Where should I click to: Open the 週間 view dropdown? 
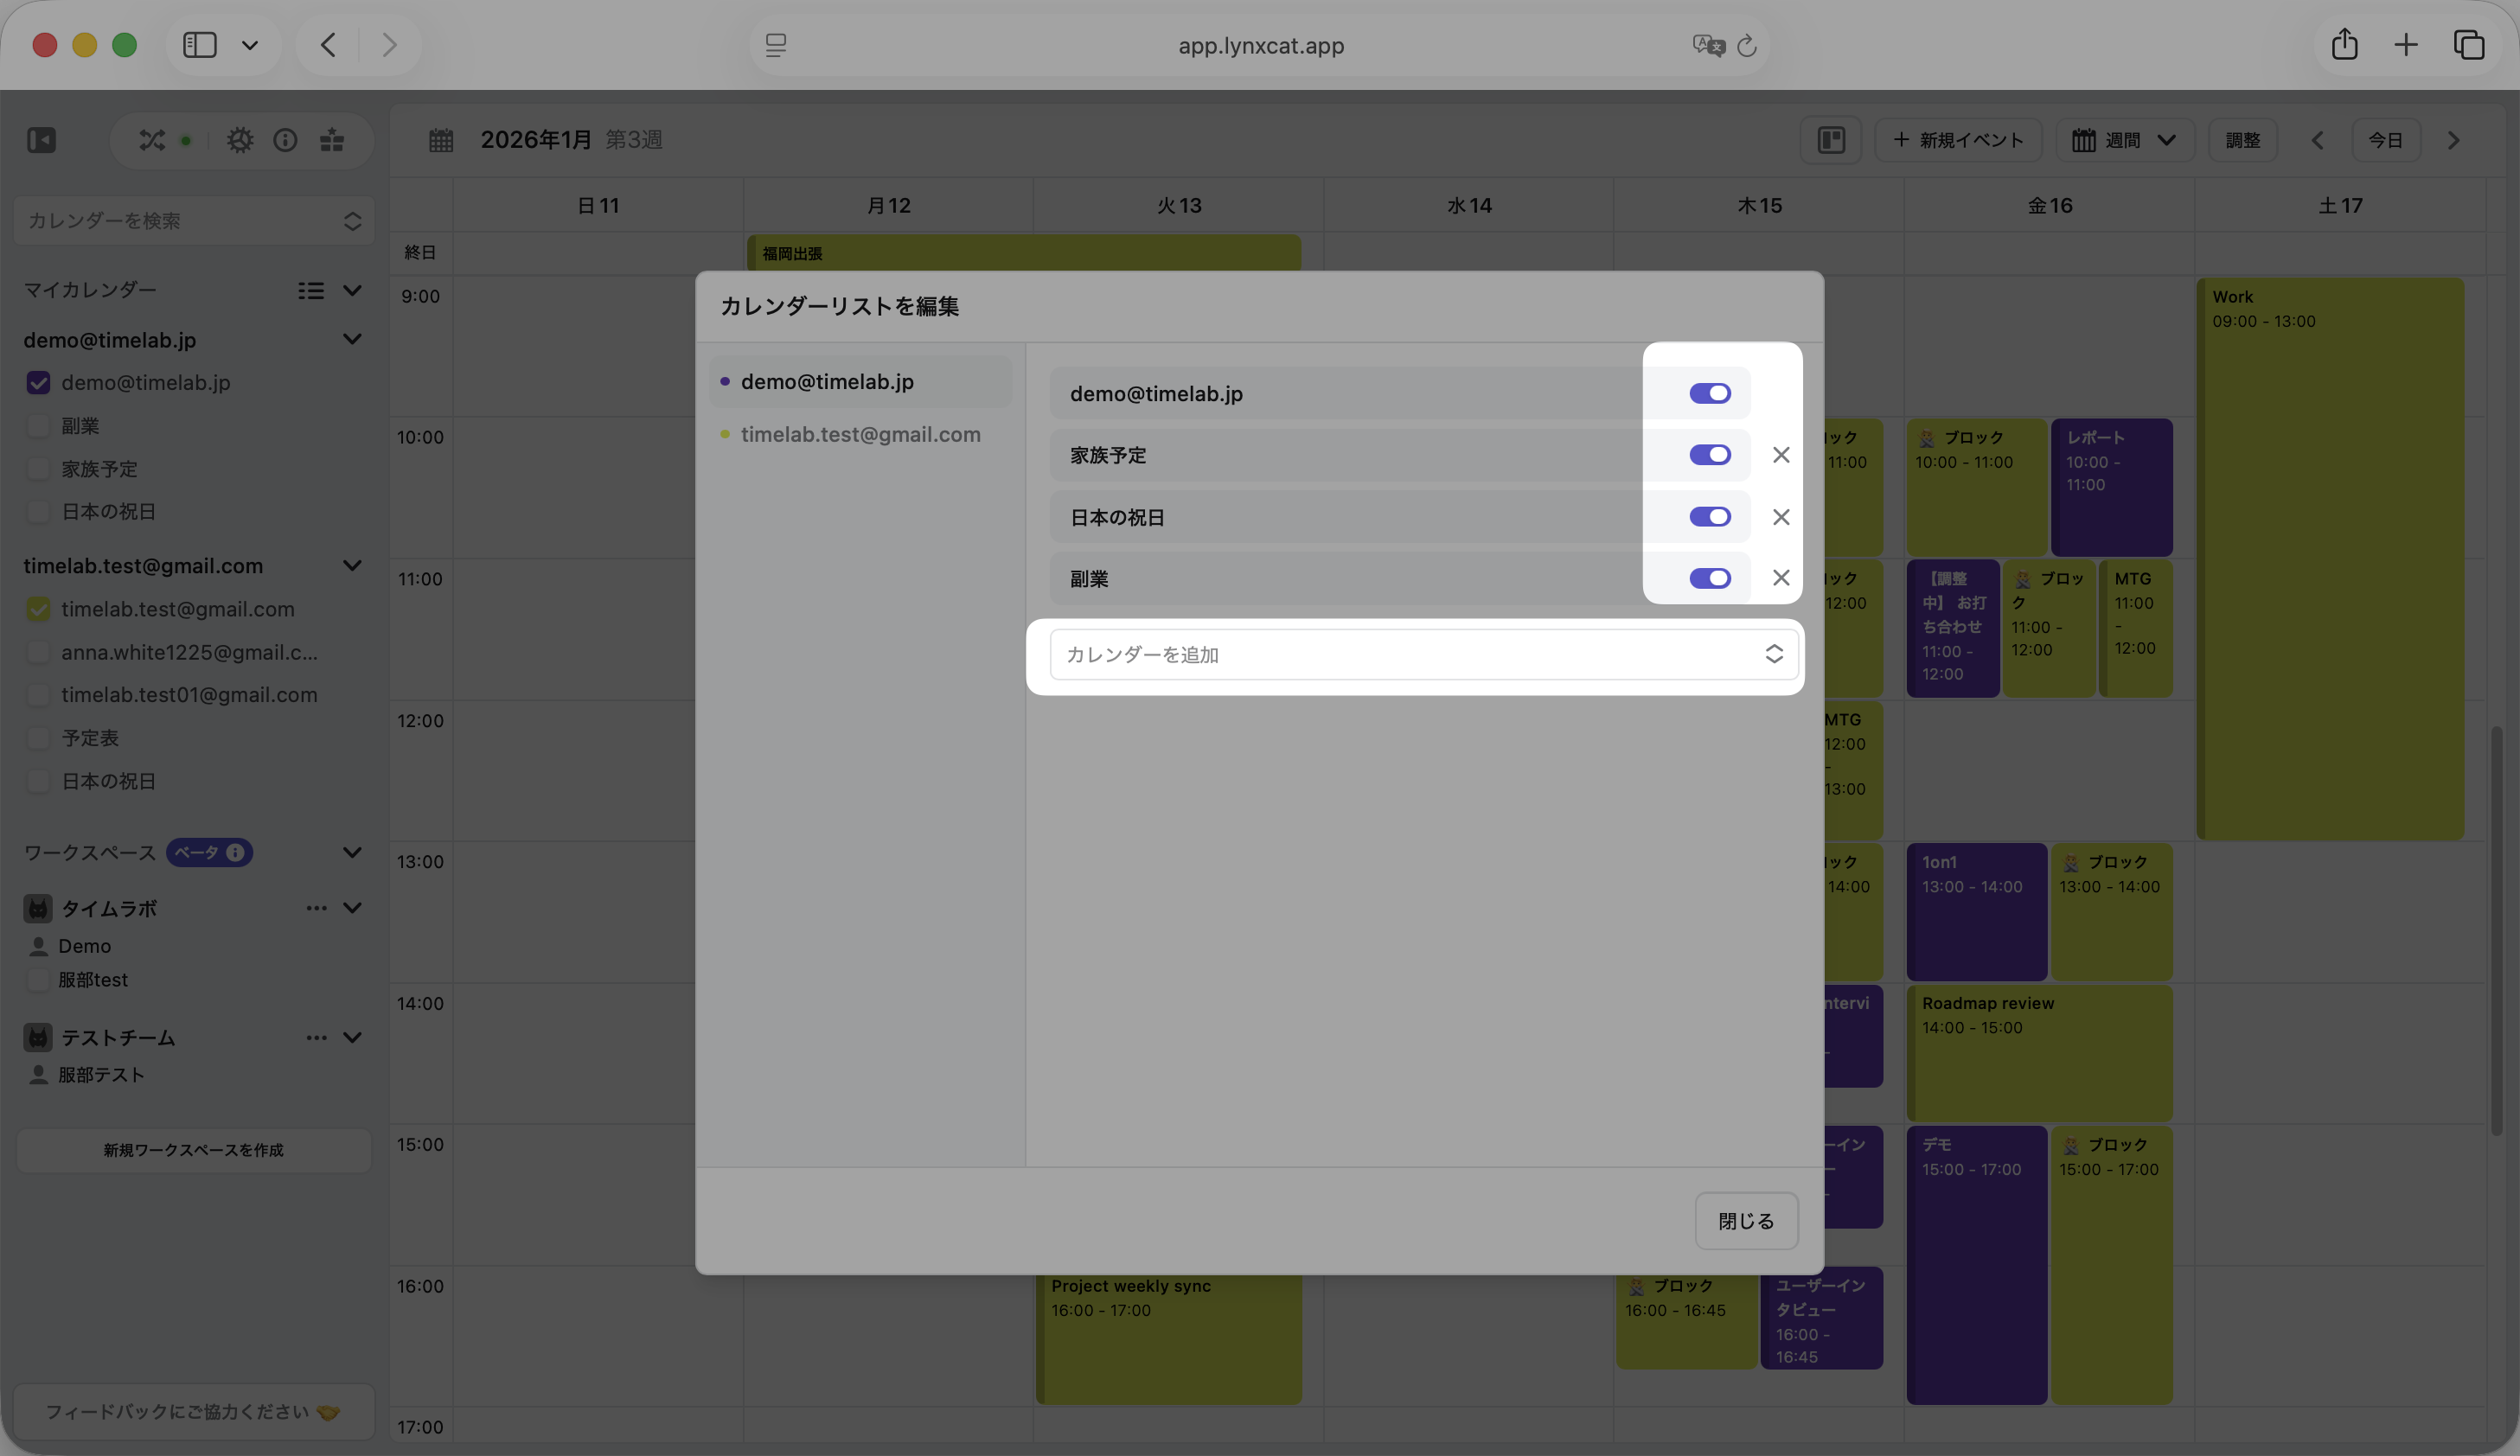2124,140
